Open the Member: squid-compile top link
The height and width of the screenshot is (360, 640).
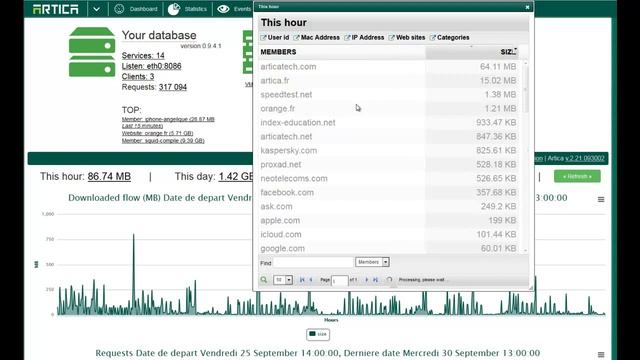pos(163,140)
